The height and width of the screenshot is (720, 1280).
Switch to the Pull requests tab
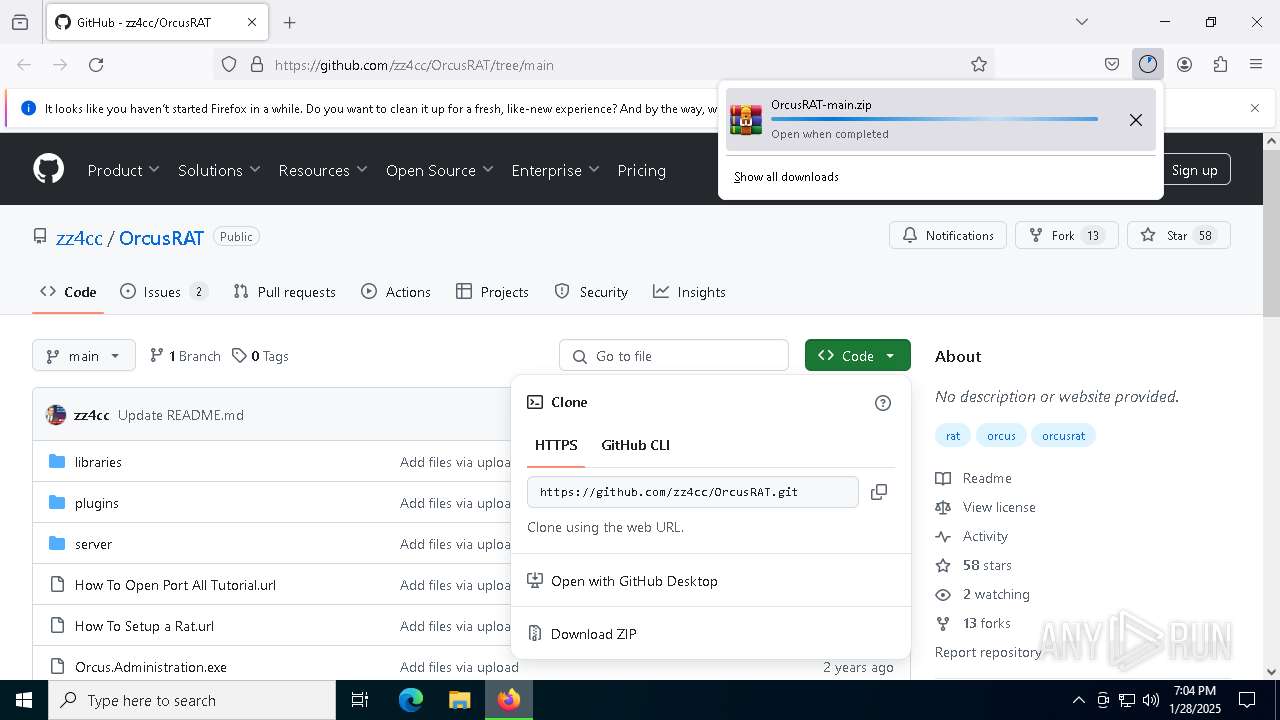(285, 292)
